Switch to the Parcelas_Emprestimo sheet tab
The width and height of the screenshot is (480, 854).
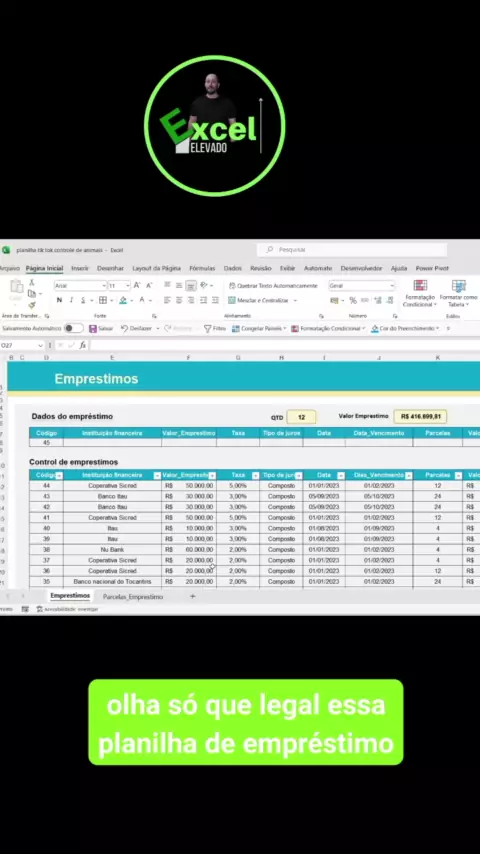(133, 597)
